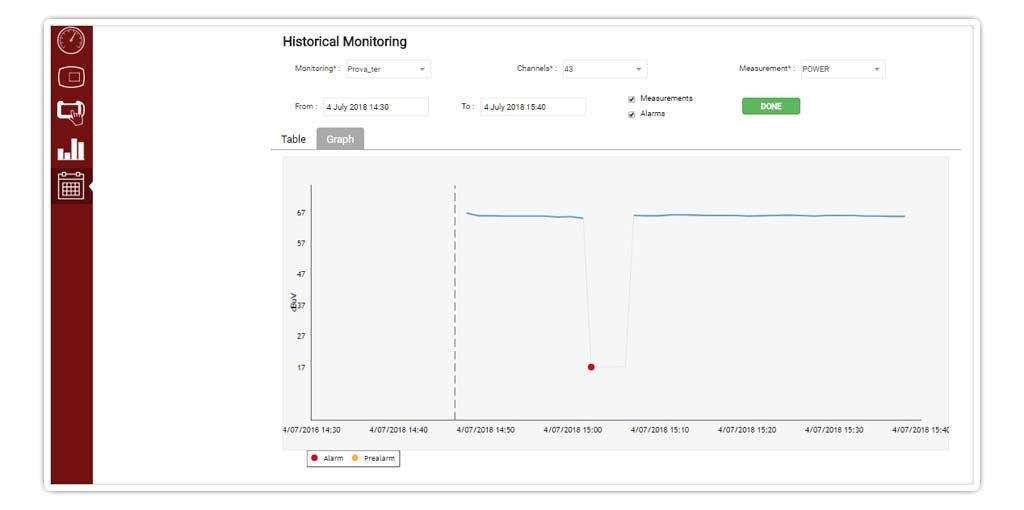Click the green DONE button
This screenshot has width=1024, height=510.
771,106
